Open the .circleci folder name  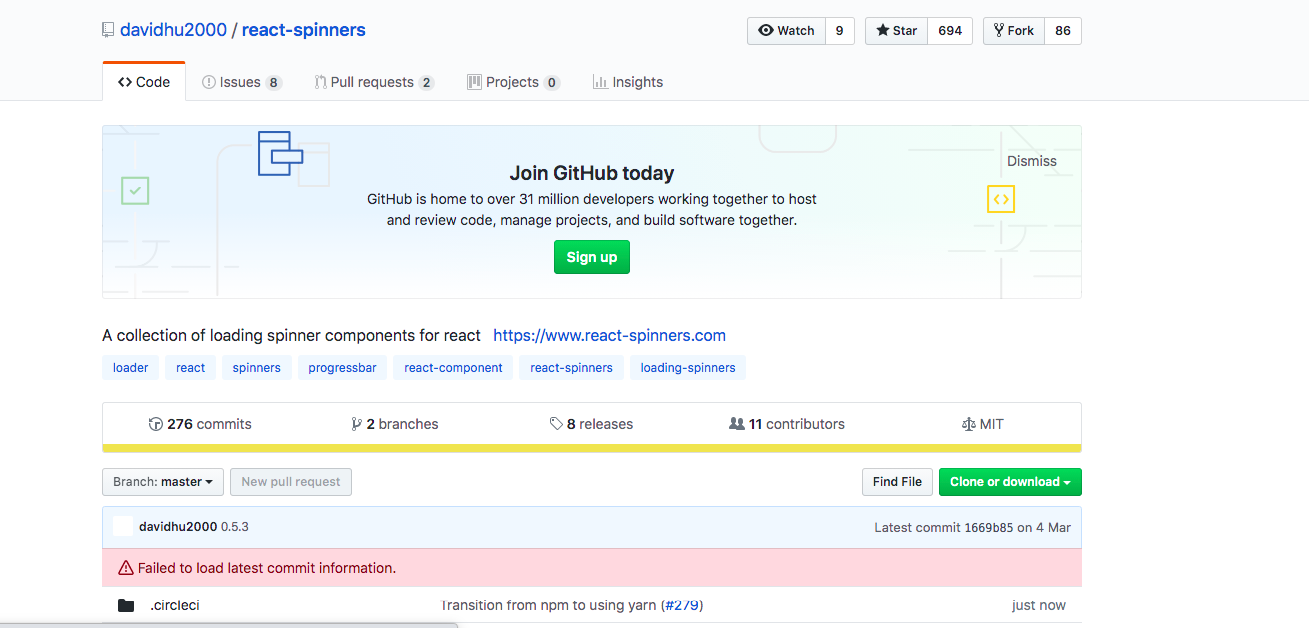(x=175, y=605)
